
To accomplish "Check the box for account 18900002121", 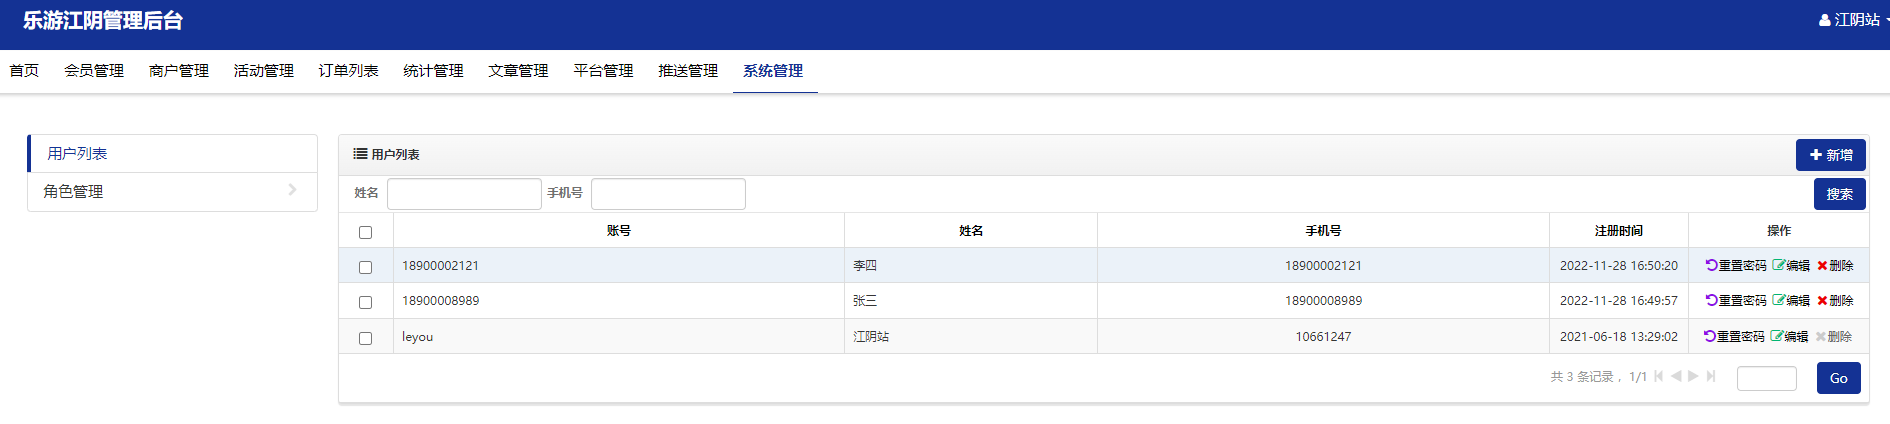I will tap(365, 267).
